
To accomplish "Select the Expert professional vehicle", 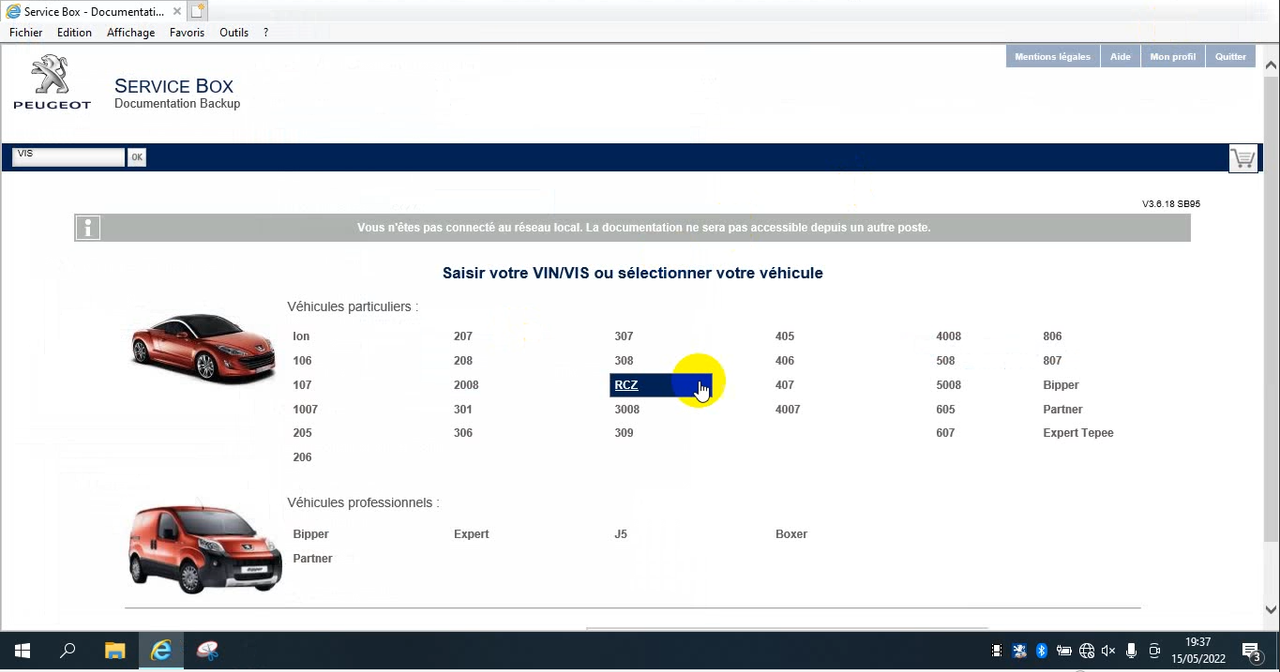I will (471, 534).
